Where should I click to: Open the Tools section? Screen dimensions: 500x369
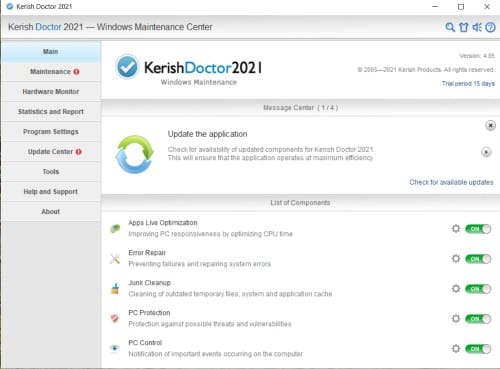point(51,172)
